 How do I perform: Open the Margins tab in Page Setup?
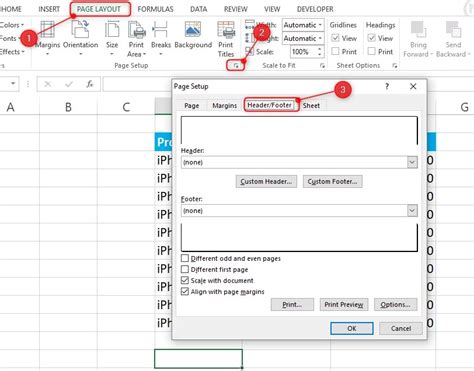coord(225,105)
